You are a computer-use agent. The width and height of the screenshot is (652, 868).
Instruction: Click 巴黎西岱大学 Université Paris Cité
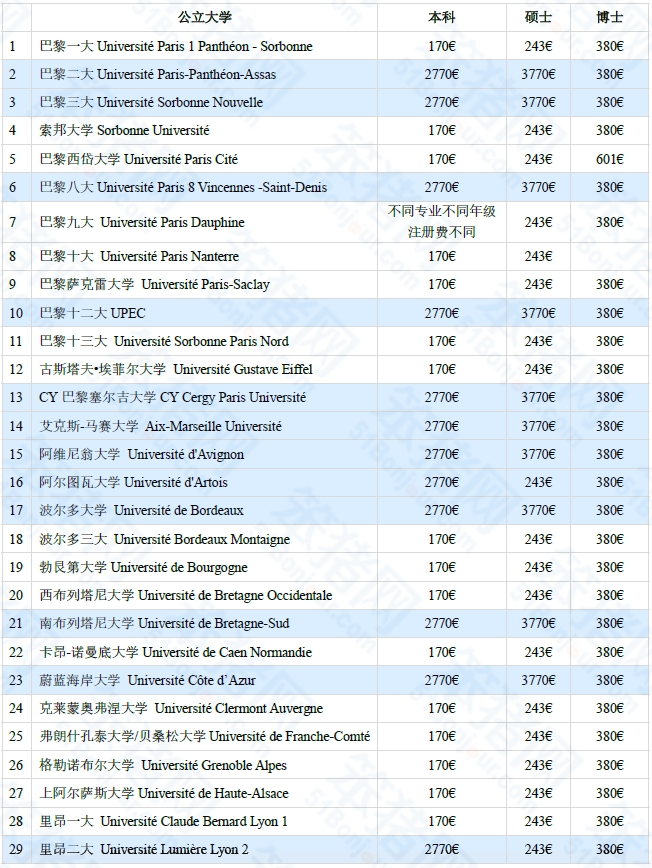click(x=138, y=159)
